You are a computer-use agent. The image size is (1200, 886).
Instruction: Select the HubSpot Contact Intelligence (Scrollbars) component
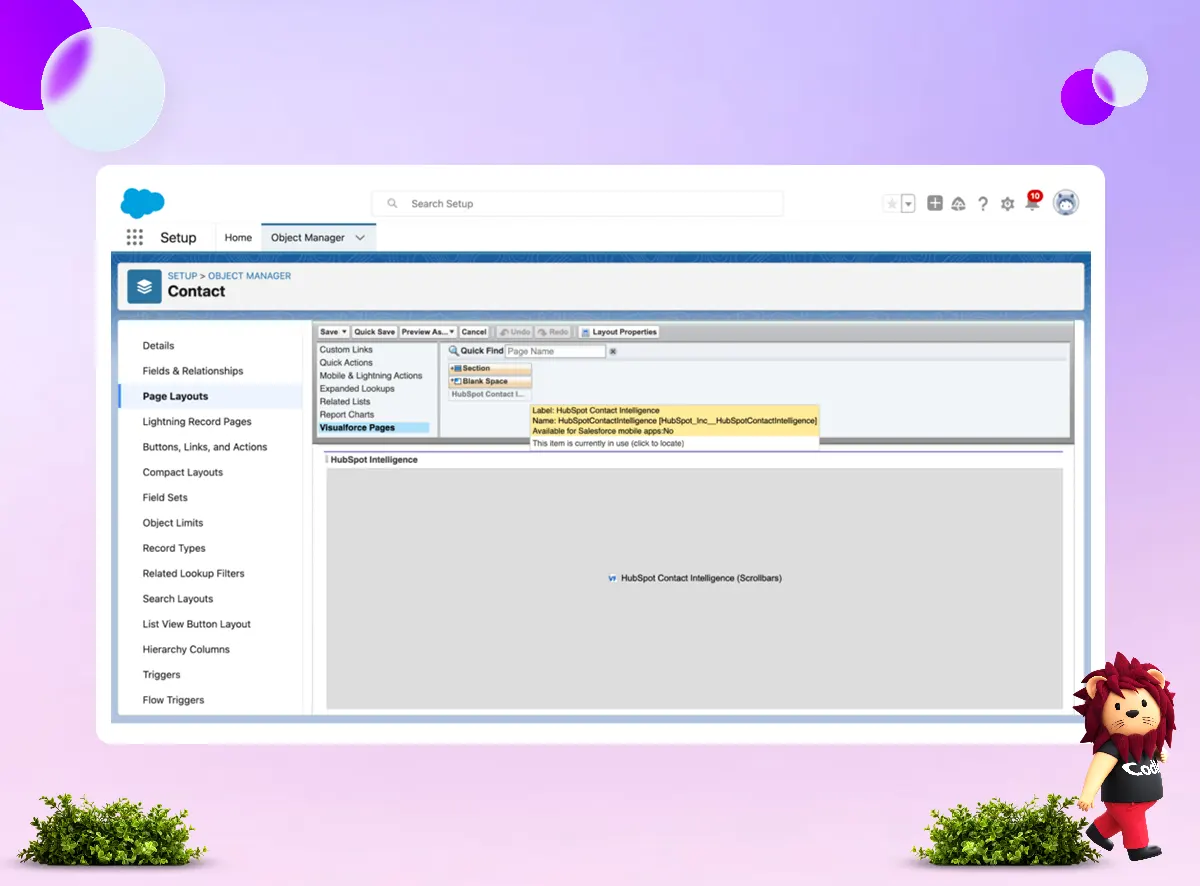(x=694, y=578)
